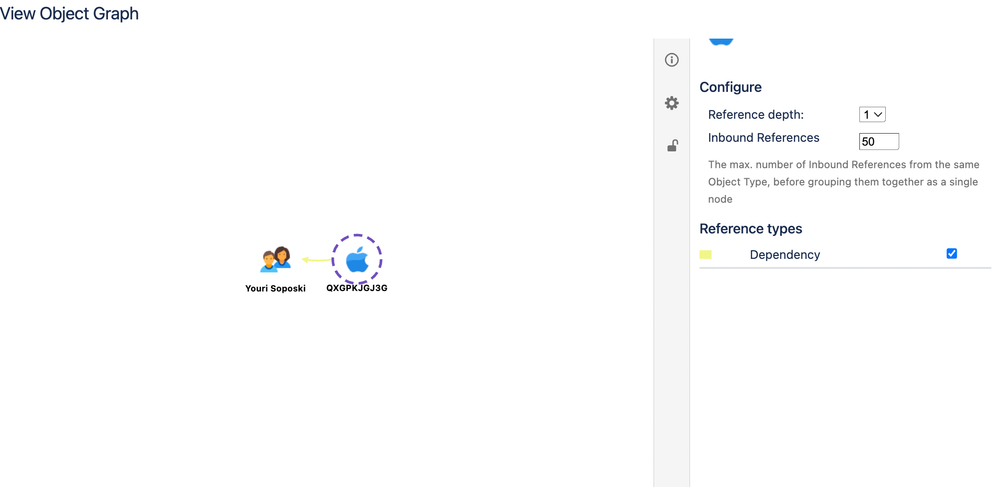Image resolution: width=999 pixels, height=487 pixels.
Task: Click the yellow dependency arrow between nodes
Action: pos(317,259)
